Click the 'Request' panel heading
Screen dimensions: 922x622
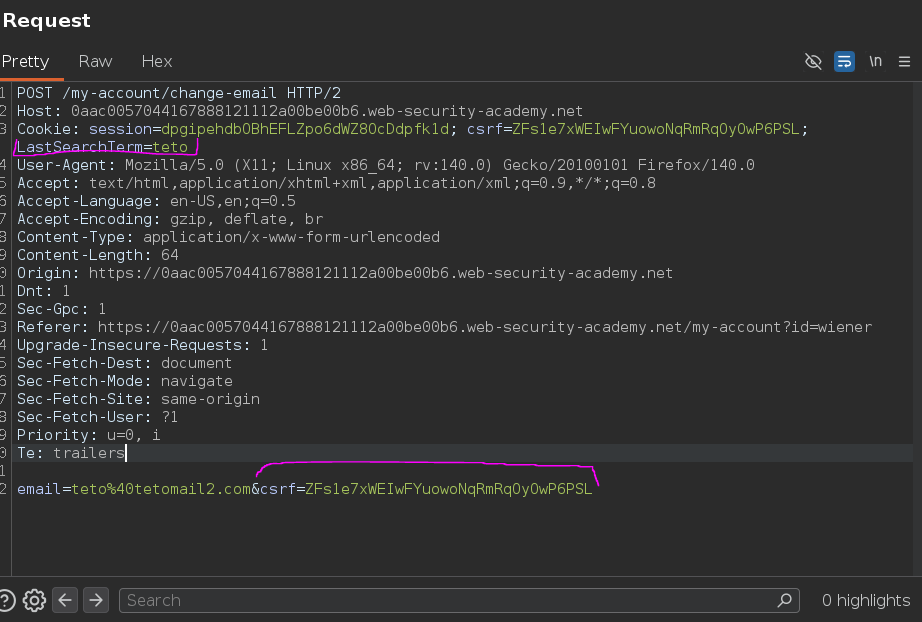pyautogui.click(x=46, y=21)
